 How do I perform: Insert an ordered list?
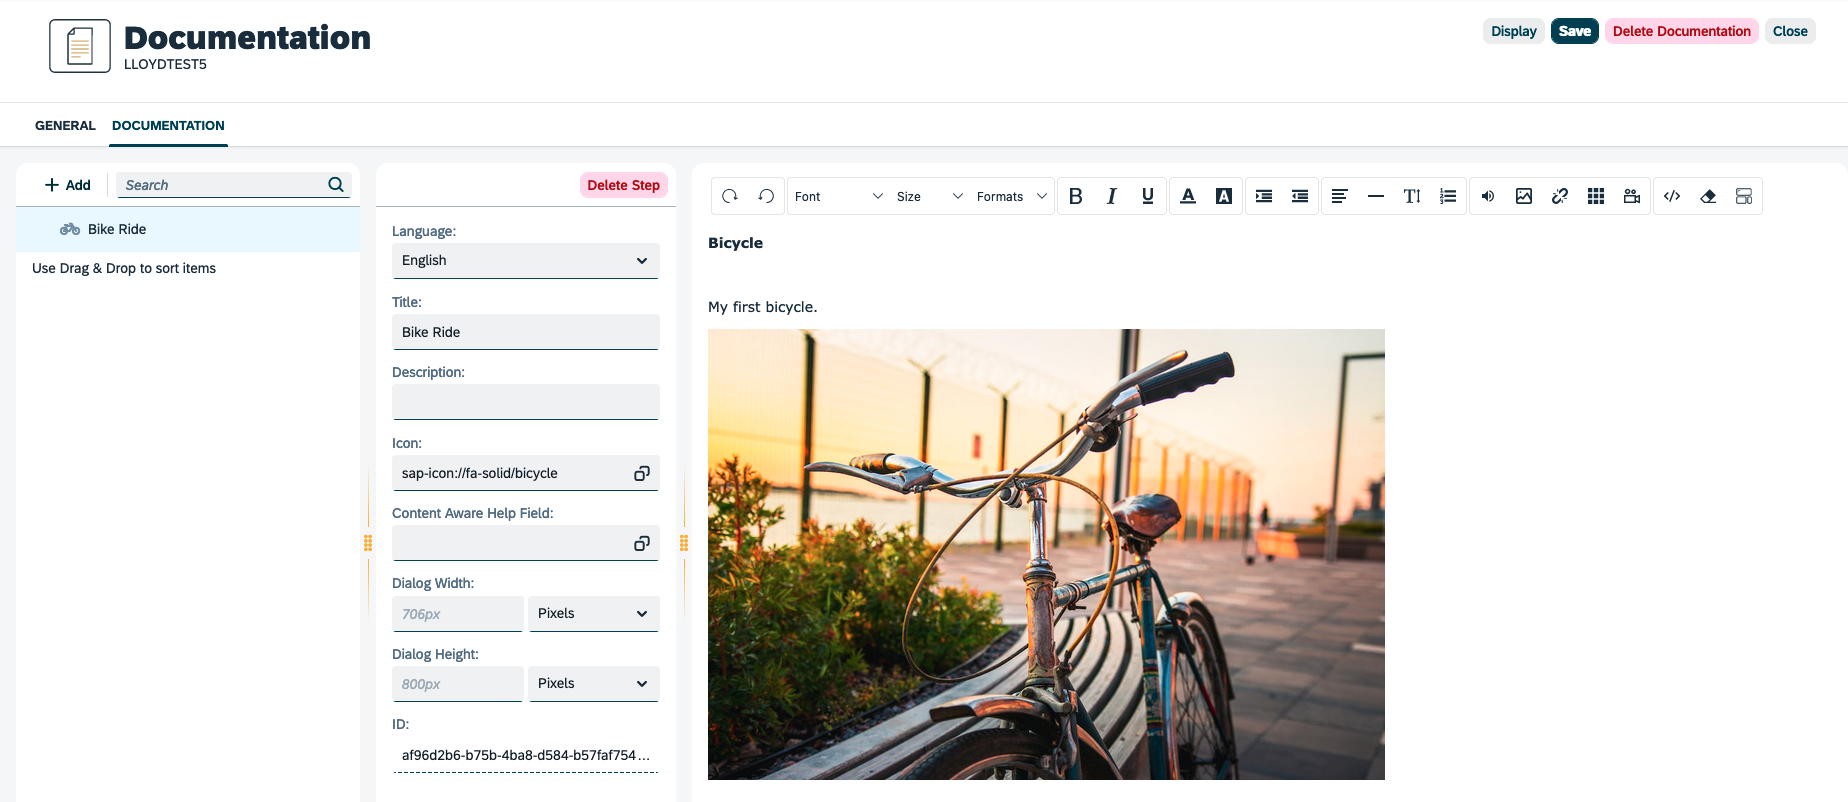coord(1448,196)
